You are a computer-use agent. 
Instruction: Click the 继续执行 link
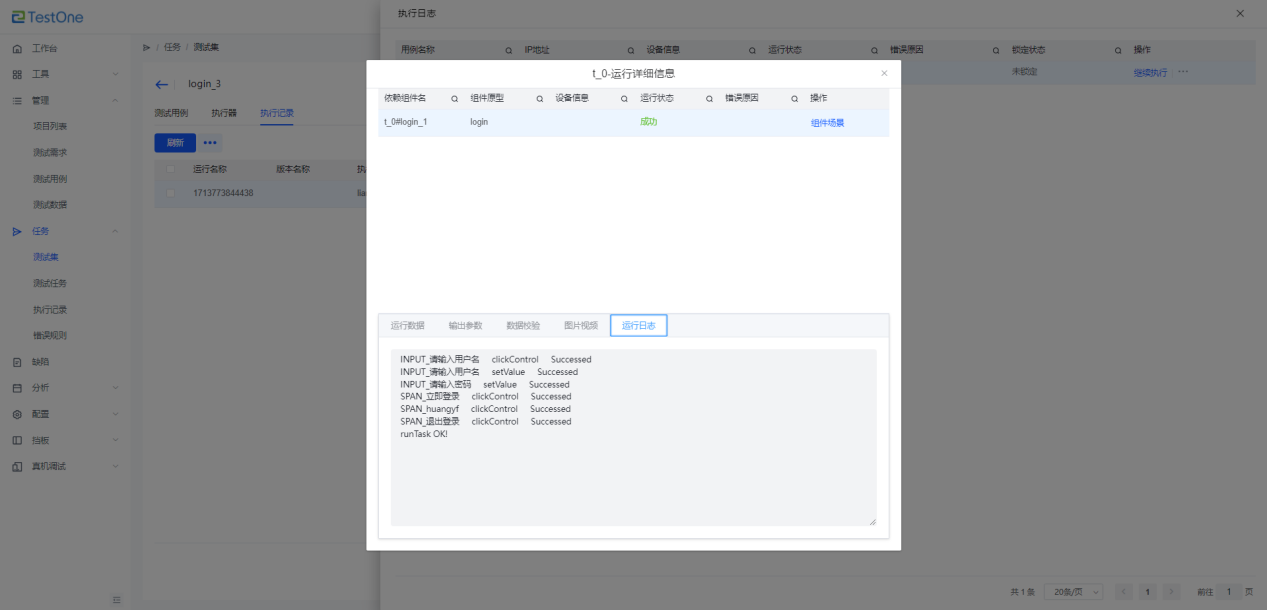(1150, 73)
